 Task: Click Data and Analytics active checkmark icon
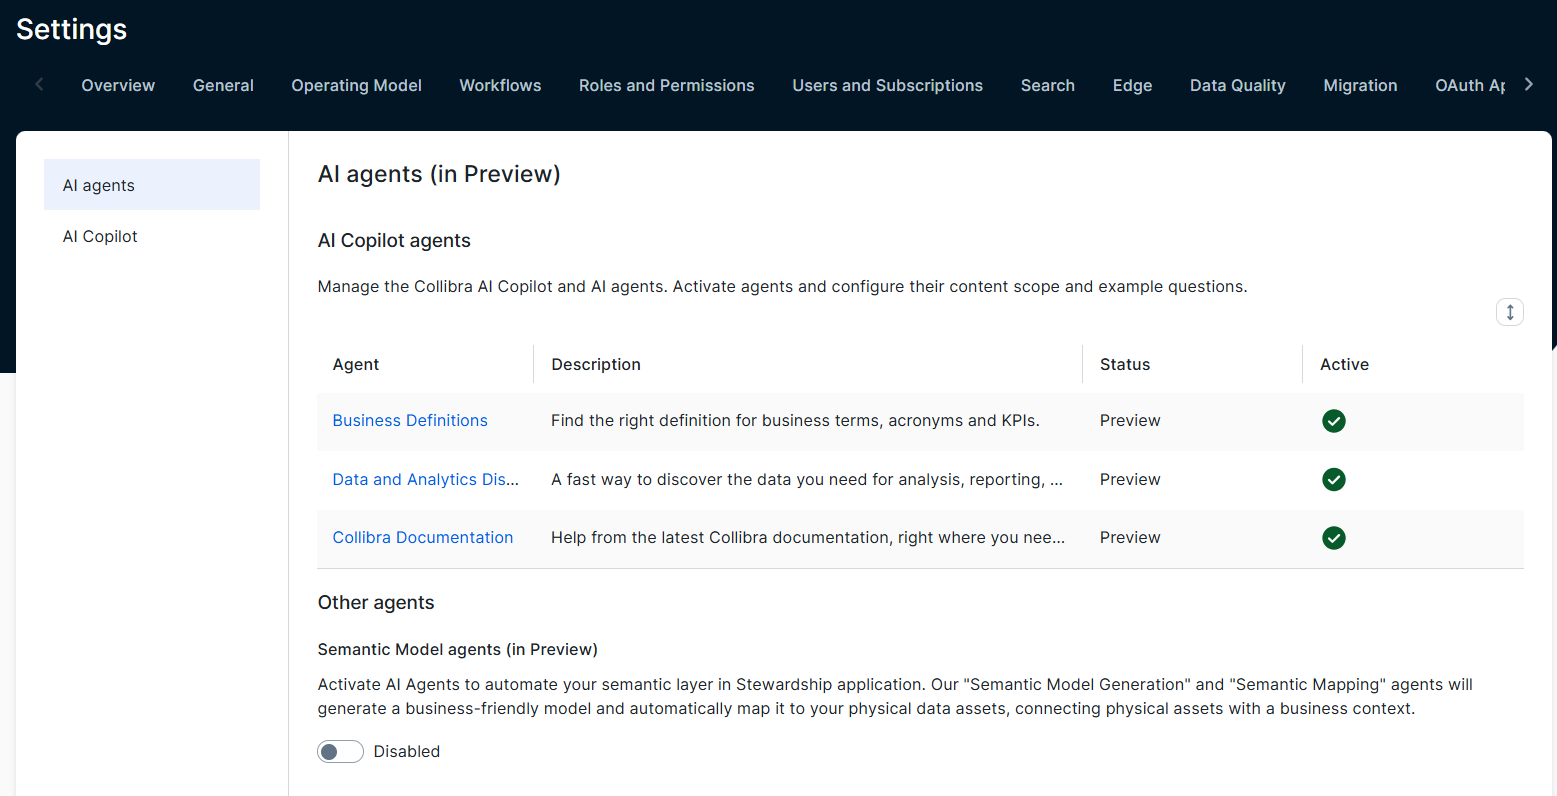pyautogui.click(x=1333, y=480)
